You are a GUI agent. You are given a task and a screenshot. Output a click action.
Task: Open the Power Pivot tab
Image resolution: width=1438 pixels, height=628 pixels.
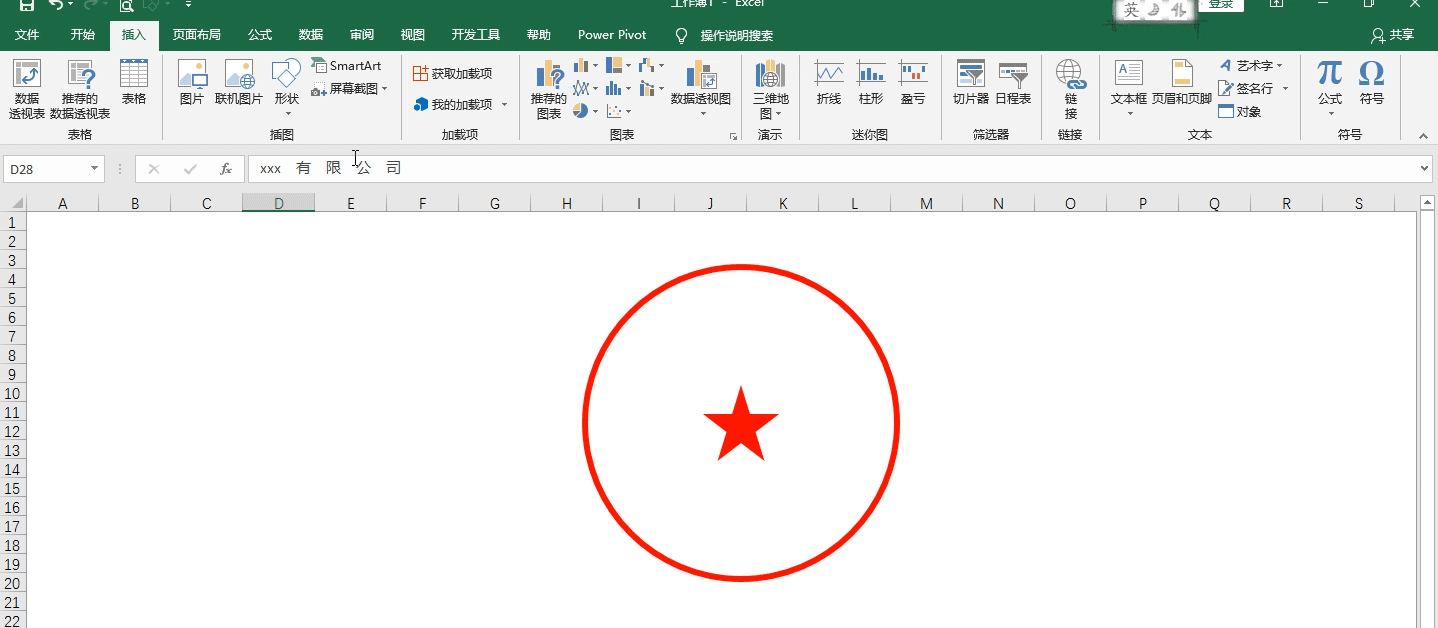pos(612,35)
